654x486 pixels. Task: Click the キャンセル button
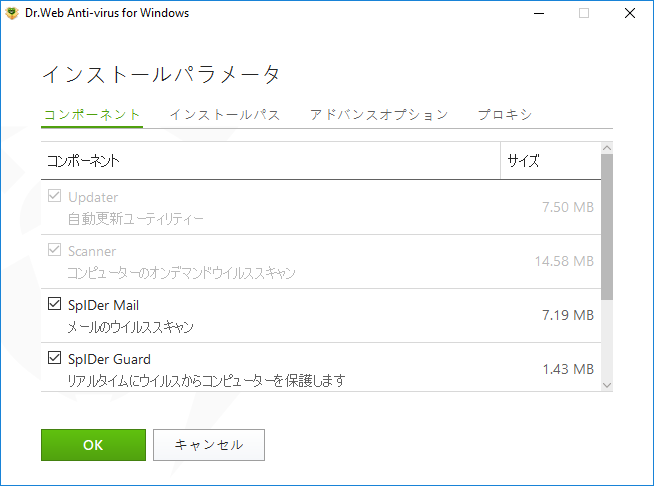pos(209,445)
